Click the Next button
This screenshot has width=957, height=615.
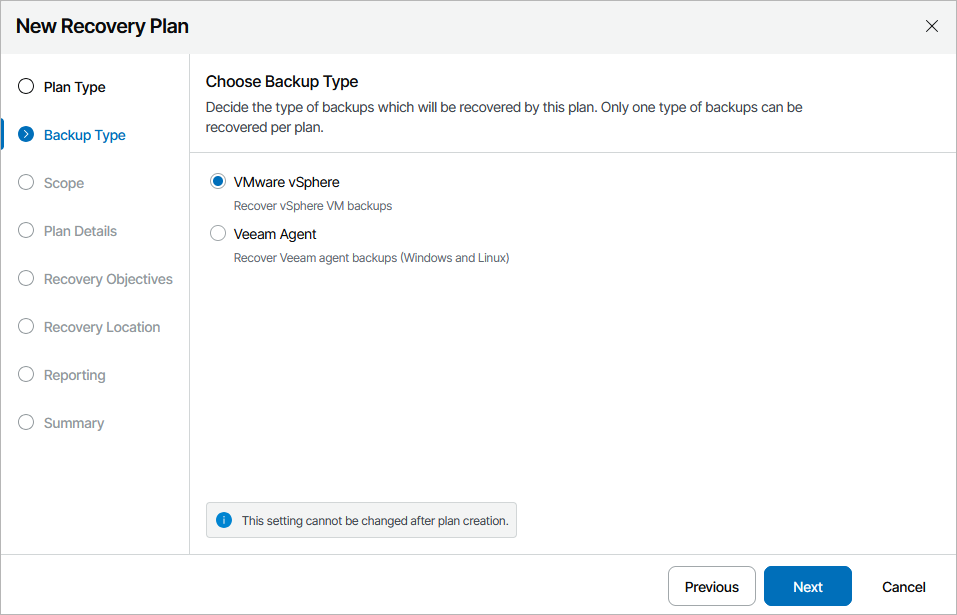point(807,586)
